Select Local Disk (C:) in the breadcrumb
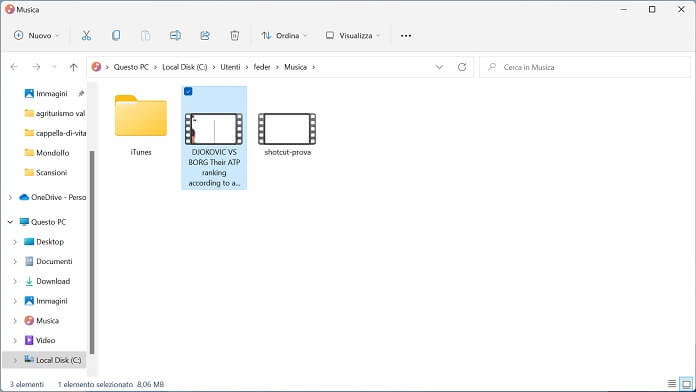 (185, 67)
